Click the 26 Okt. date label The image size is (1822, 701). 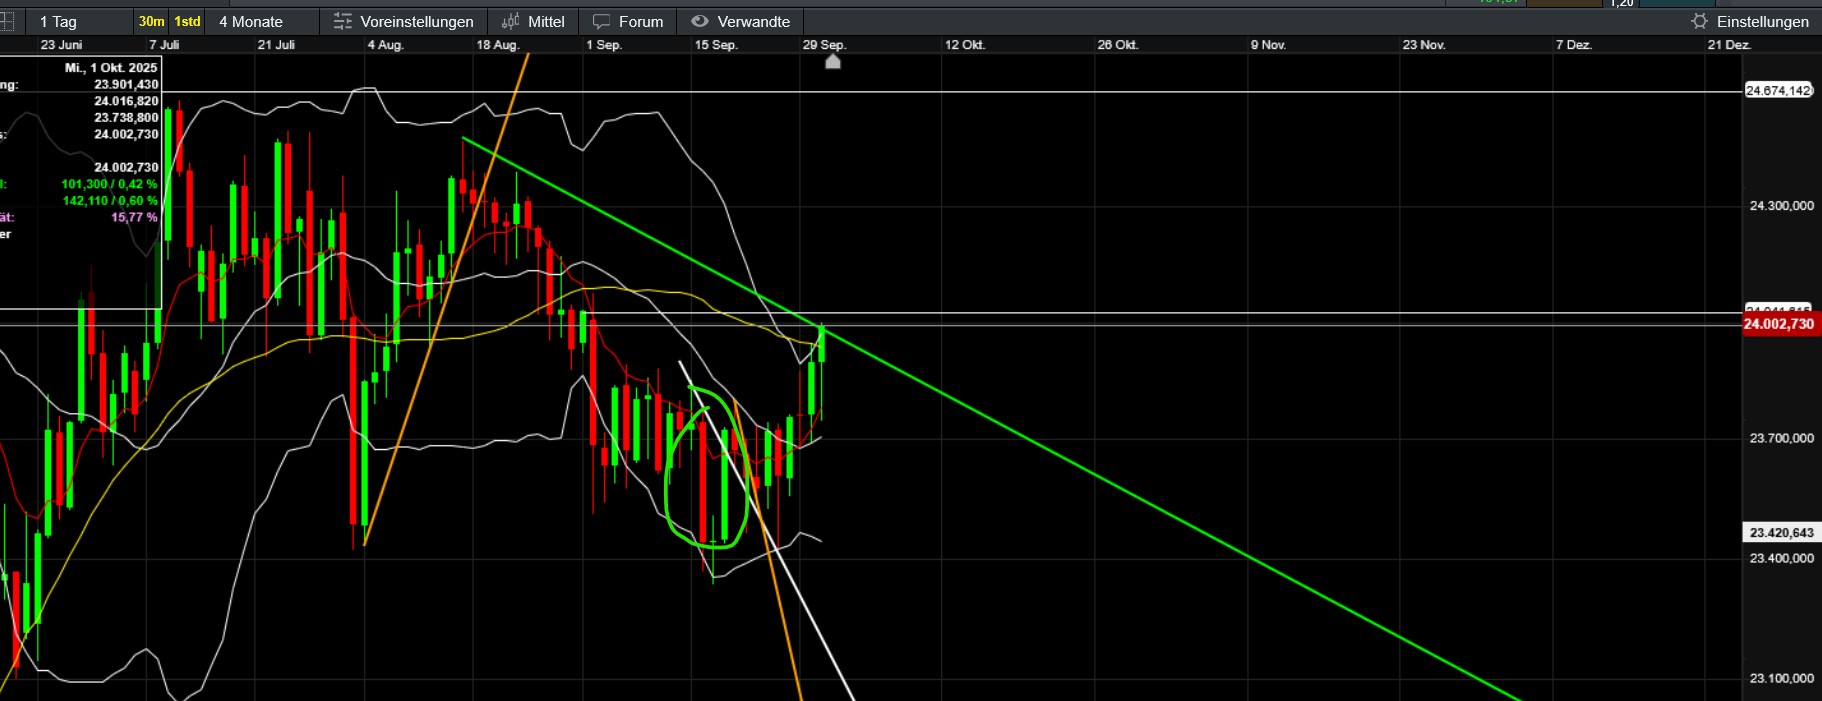point(1118,45)
